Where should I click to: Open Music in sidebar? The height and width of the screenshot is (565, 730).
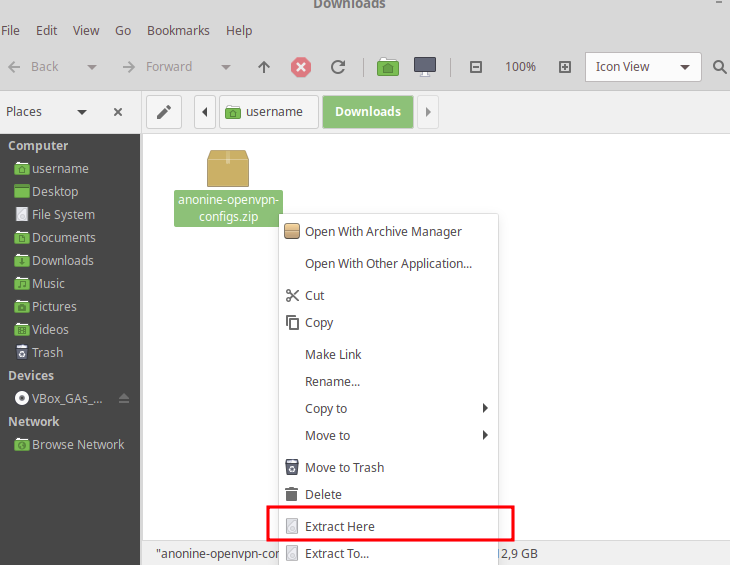[x=39, y=283]
